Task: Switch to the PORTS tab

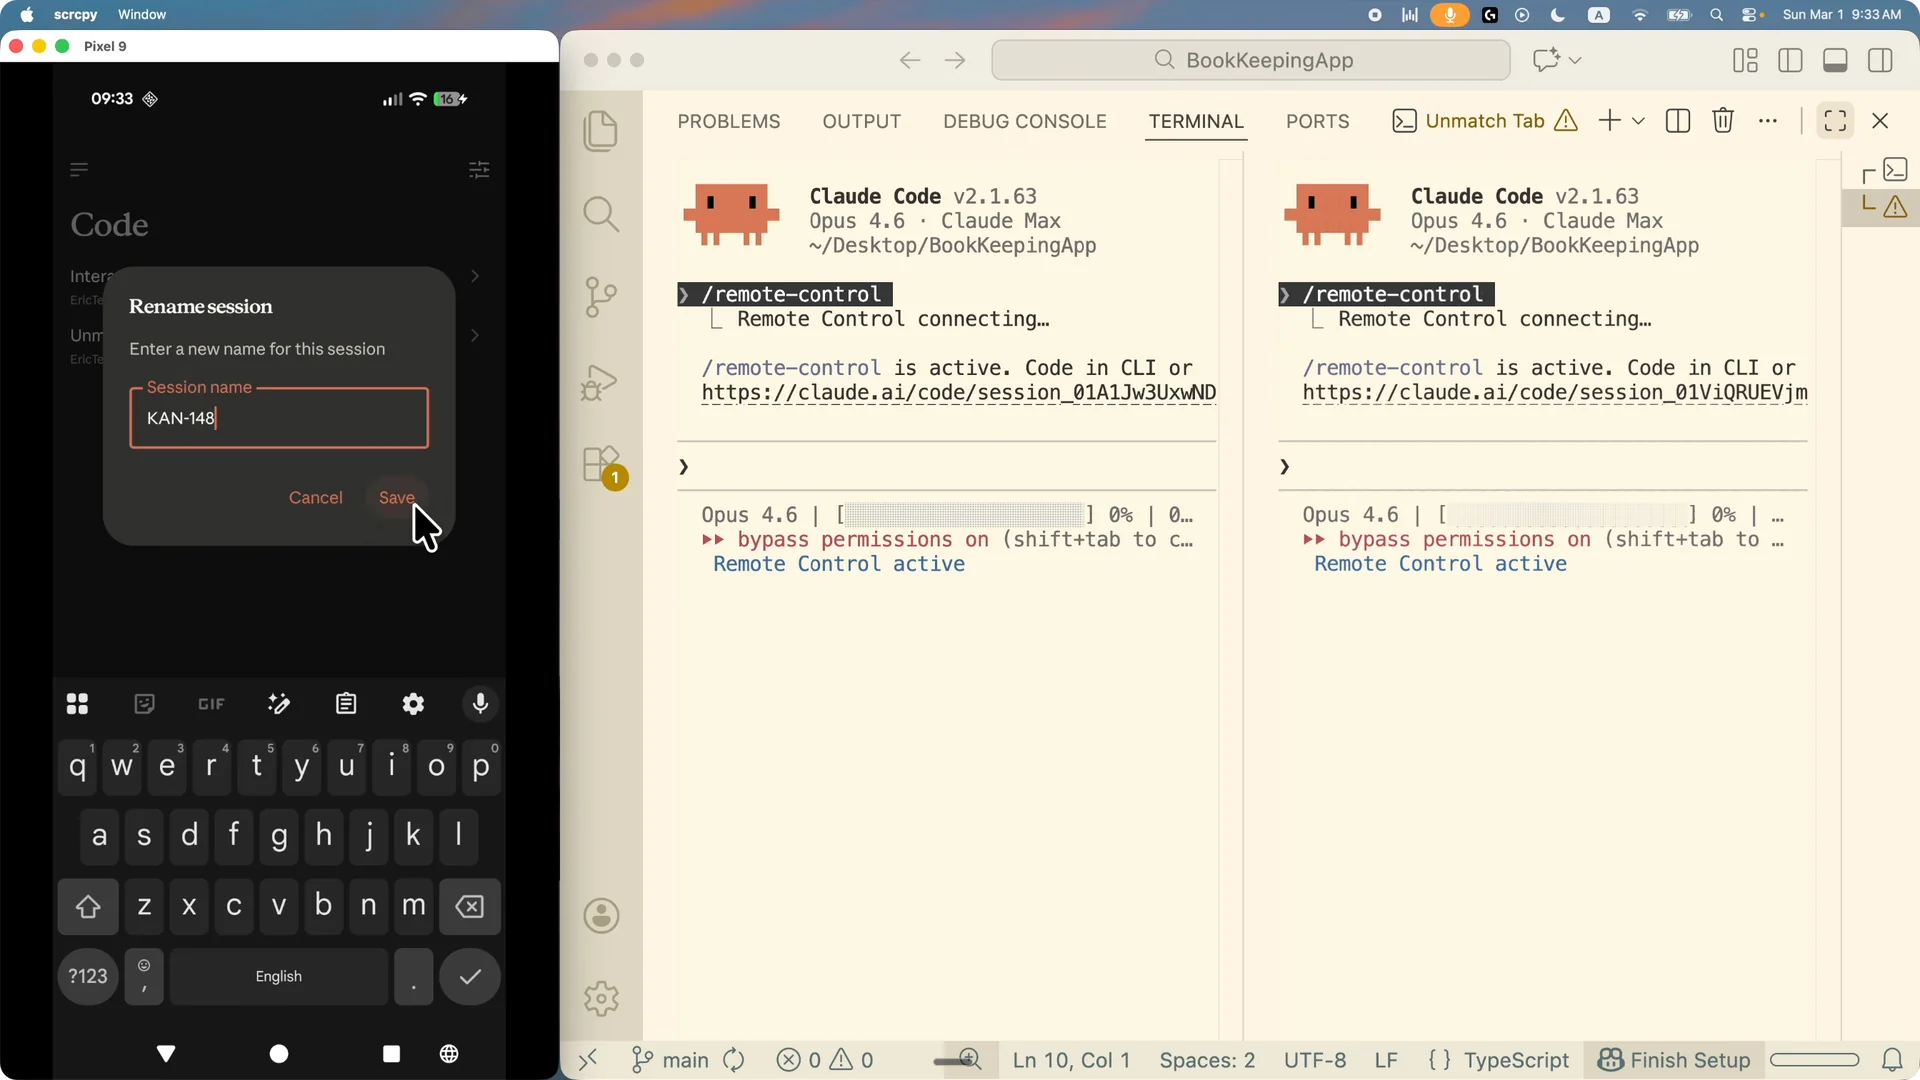Action: click(1317, 121)
